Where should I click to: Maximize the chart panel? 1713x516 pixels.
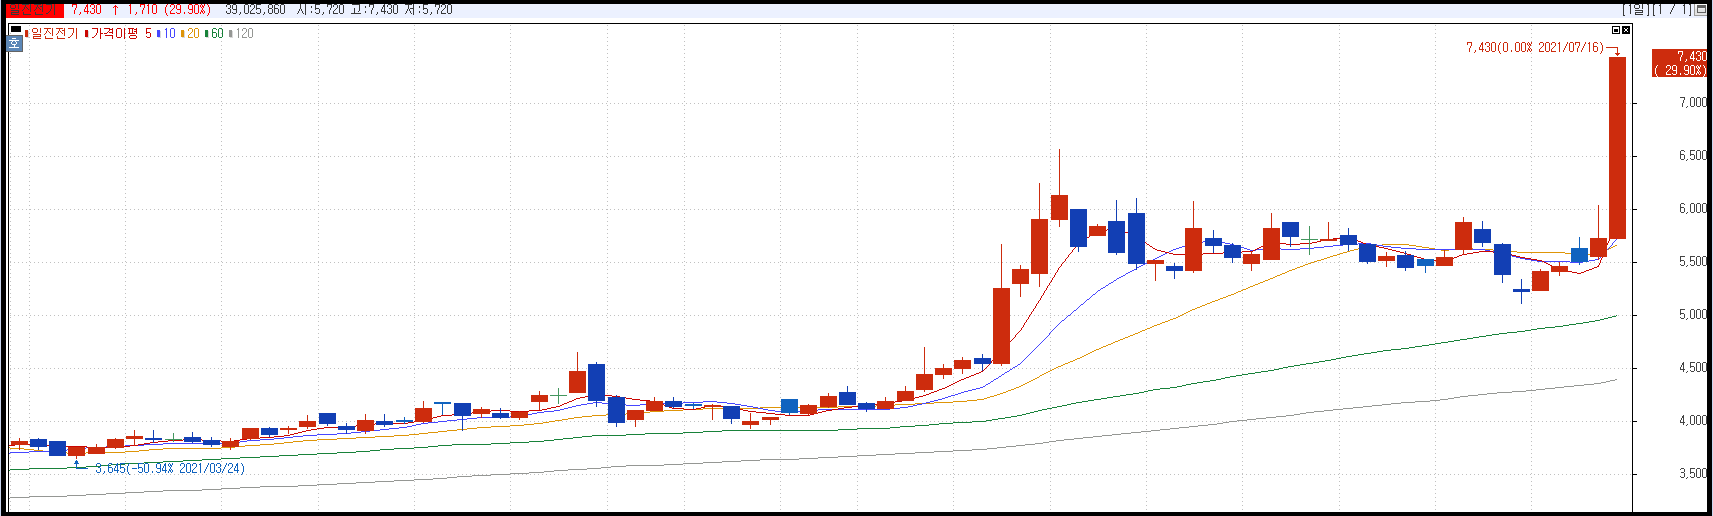pos(1616,30)
